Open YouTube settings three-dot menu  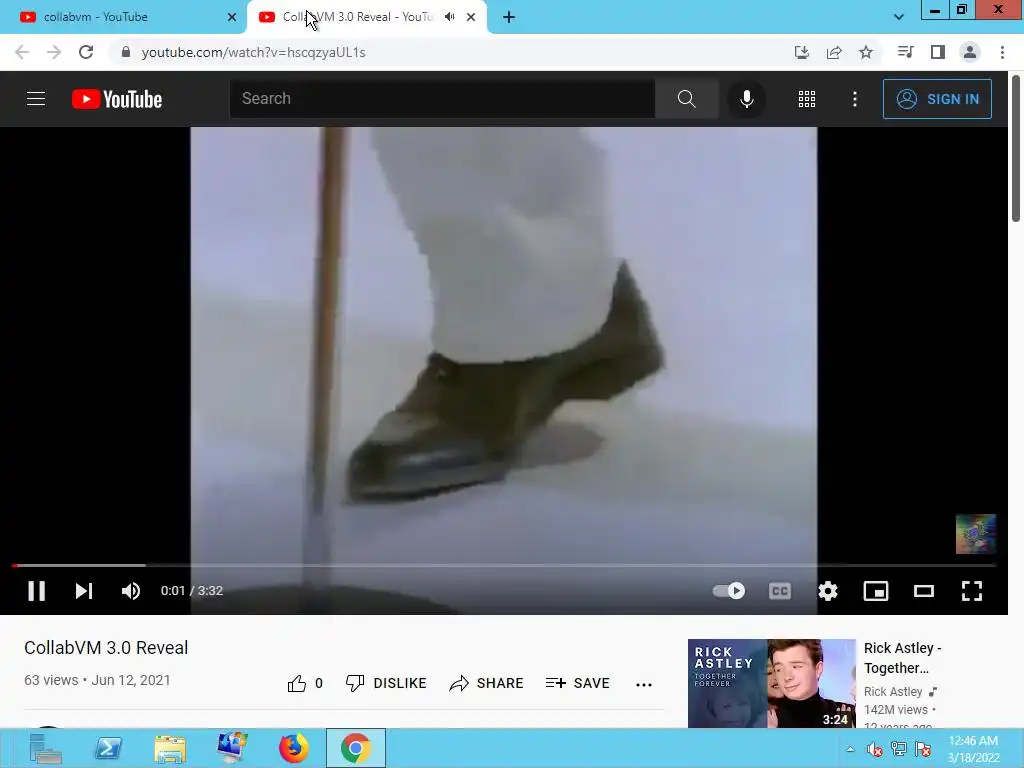pyautogui.click(x=854, y=99)
